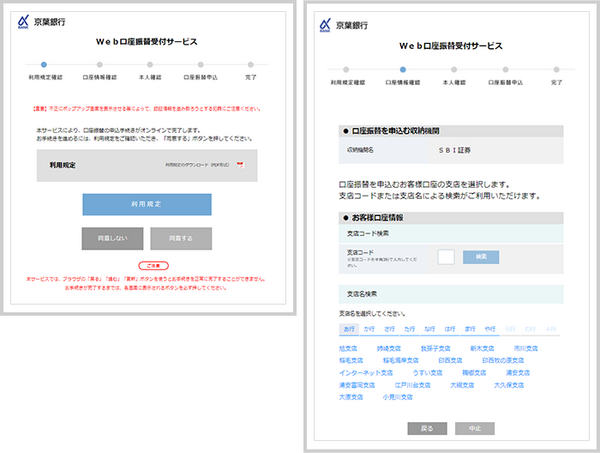600x453 pixels.
Task: Click the 口座振替を申込む収納機関 heading
Action: (x=395, y=131)
